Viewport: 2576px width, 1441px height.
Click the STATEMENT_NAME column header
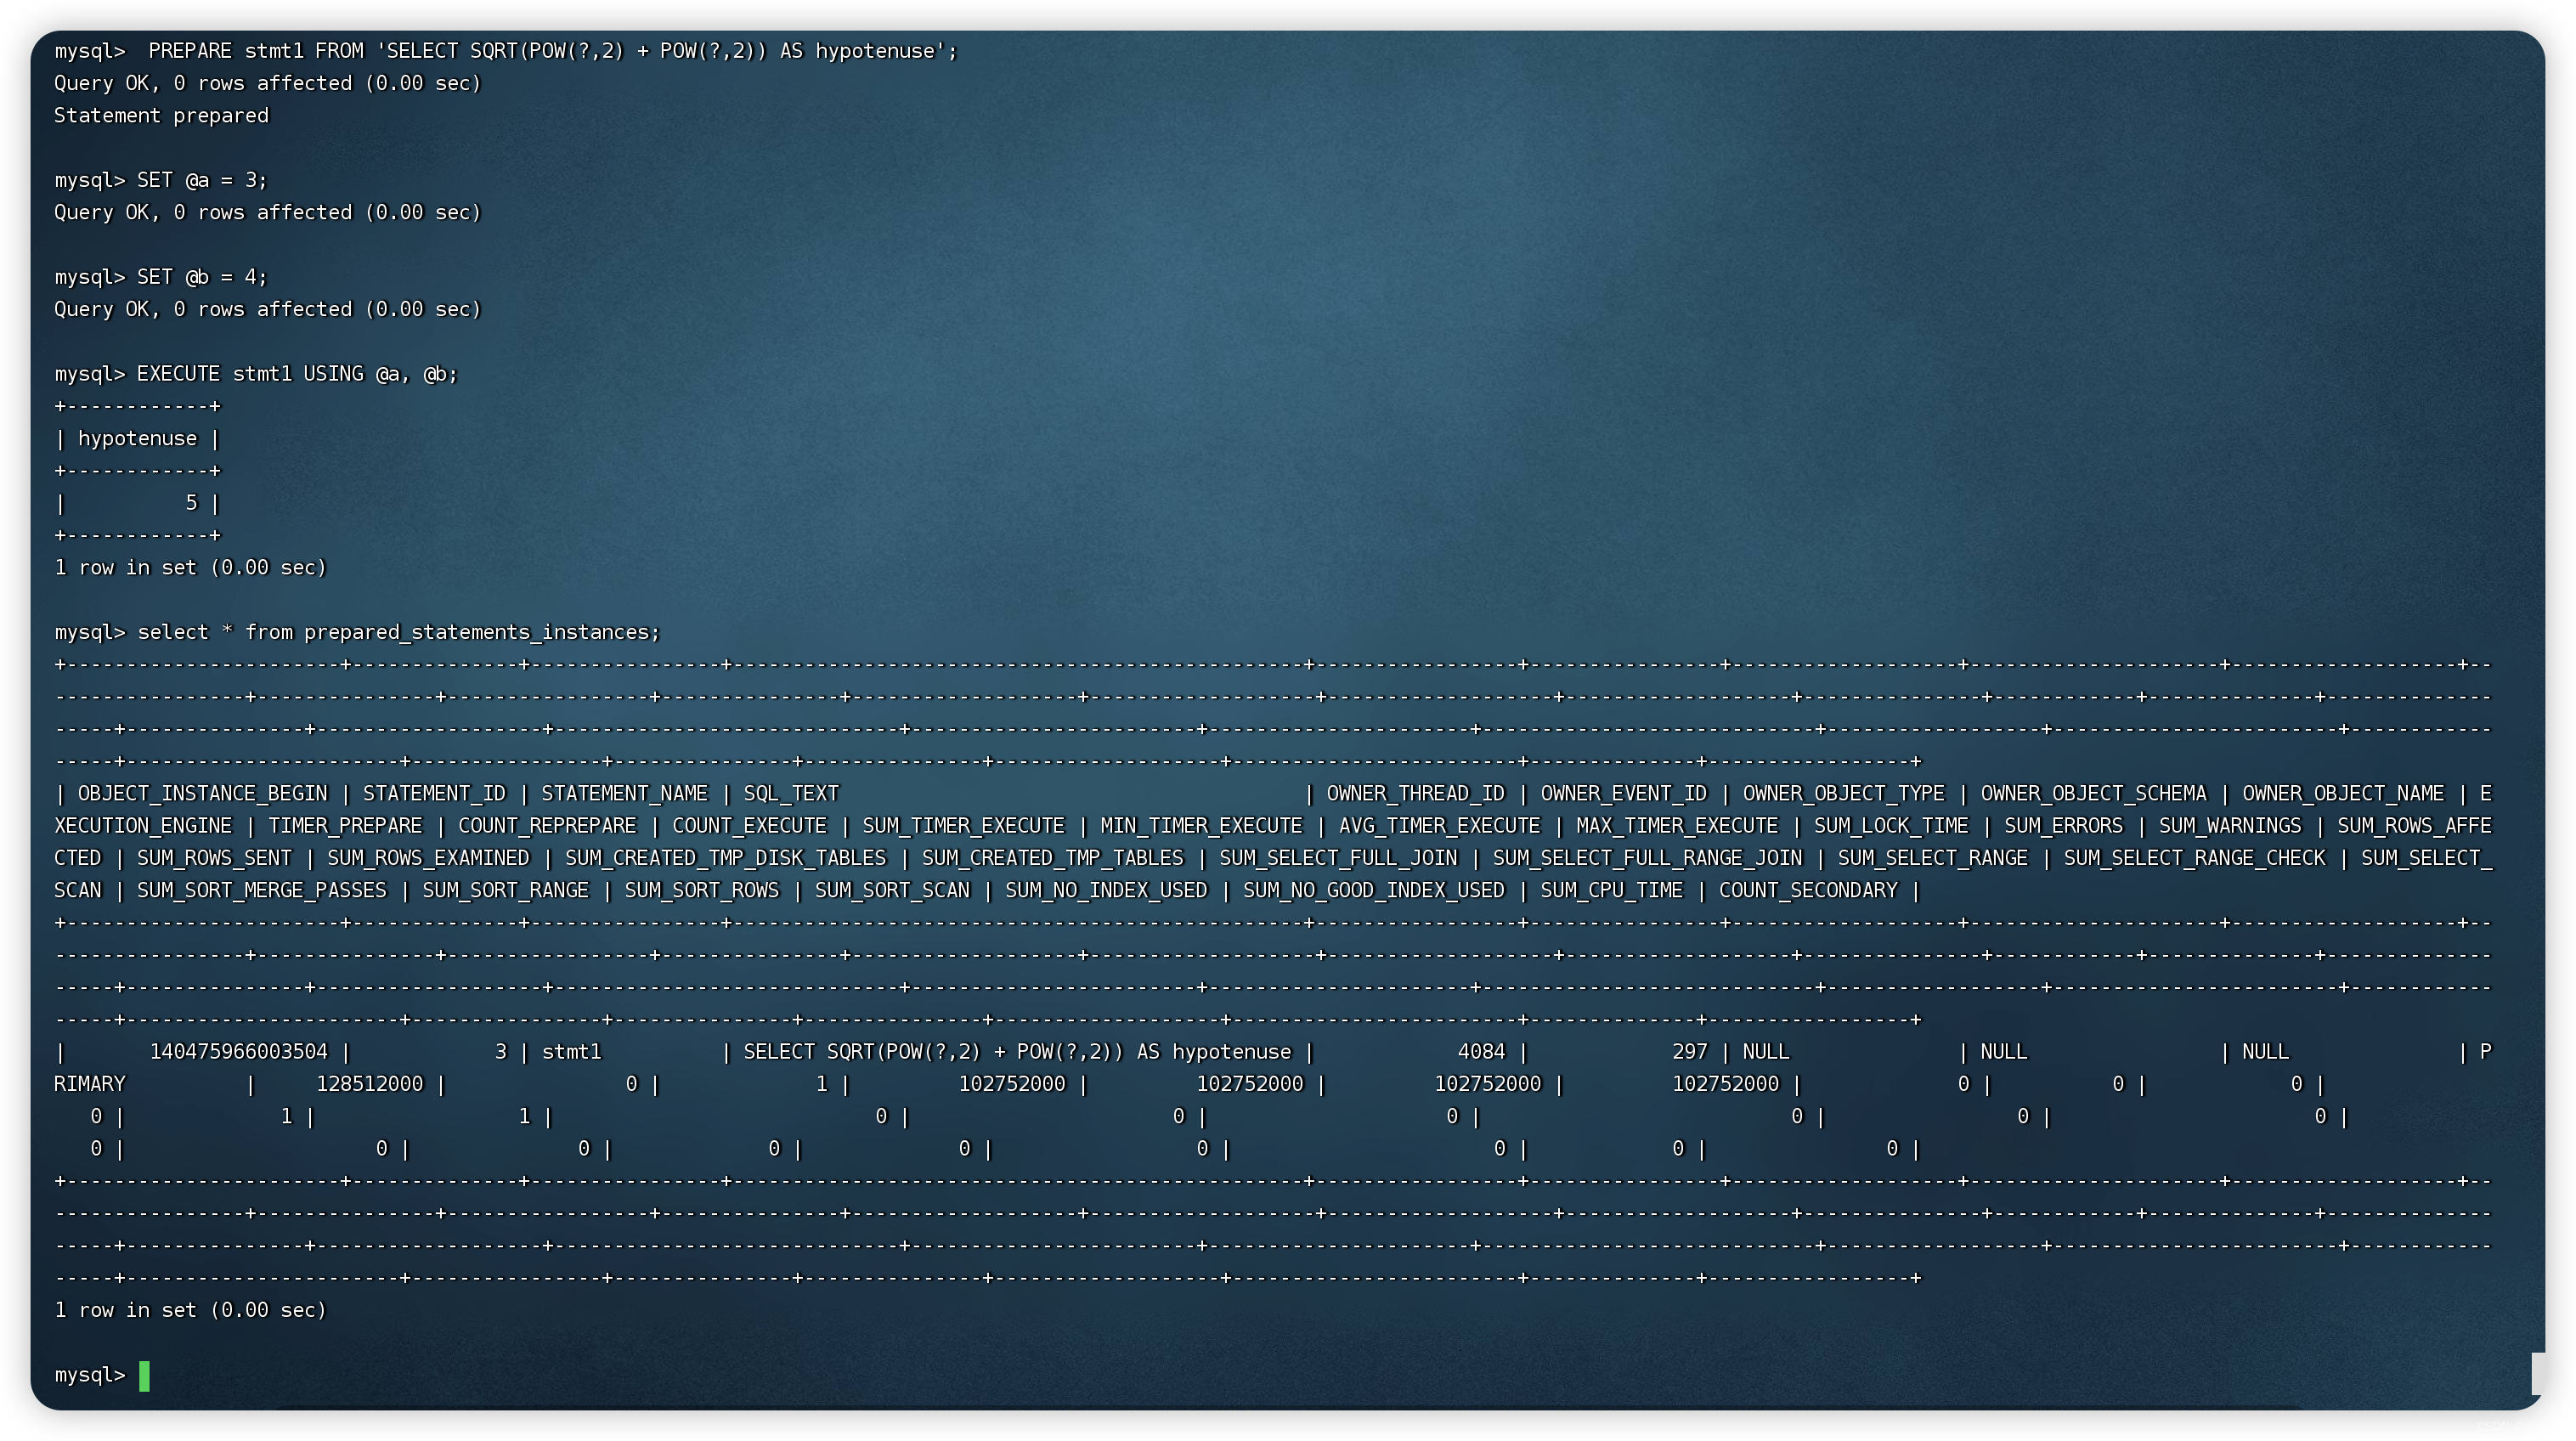[x=624, y=794]
